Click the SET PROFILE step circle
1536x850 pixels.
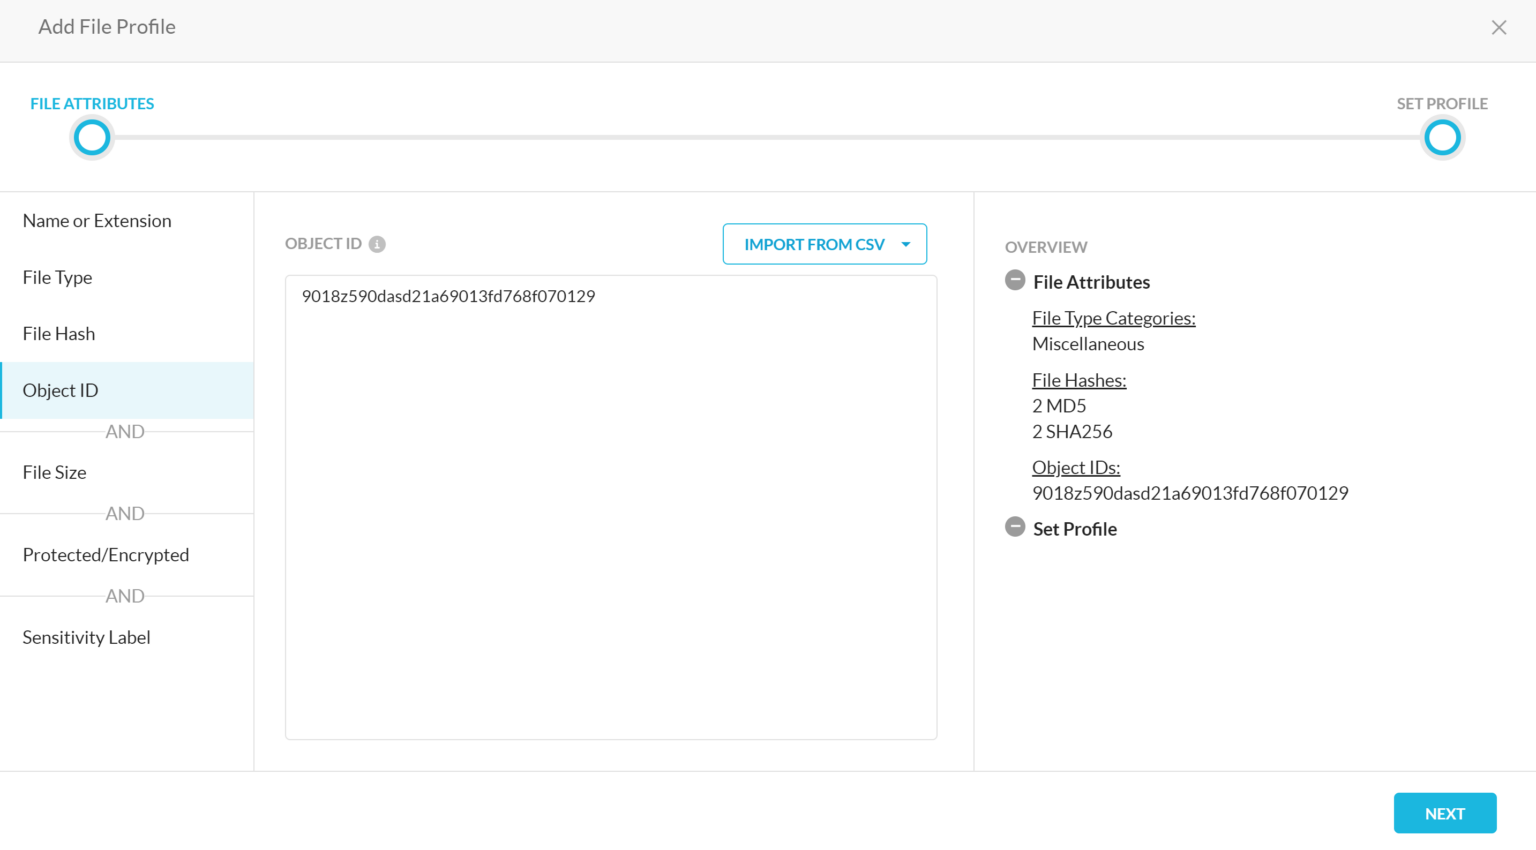pyautogui.click(x=1442, y=137)
